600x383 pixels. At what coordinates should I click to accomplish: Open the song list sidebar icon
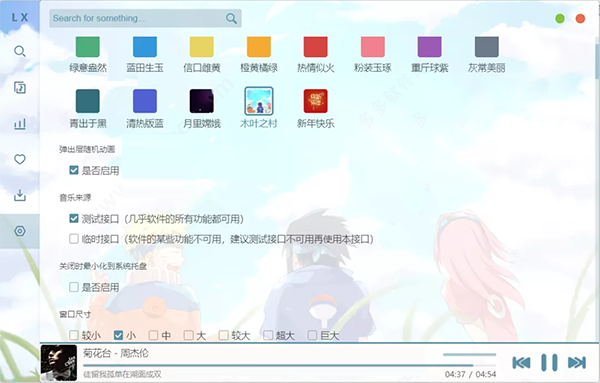point(20,88)
